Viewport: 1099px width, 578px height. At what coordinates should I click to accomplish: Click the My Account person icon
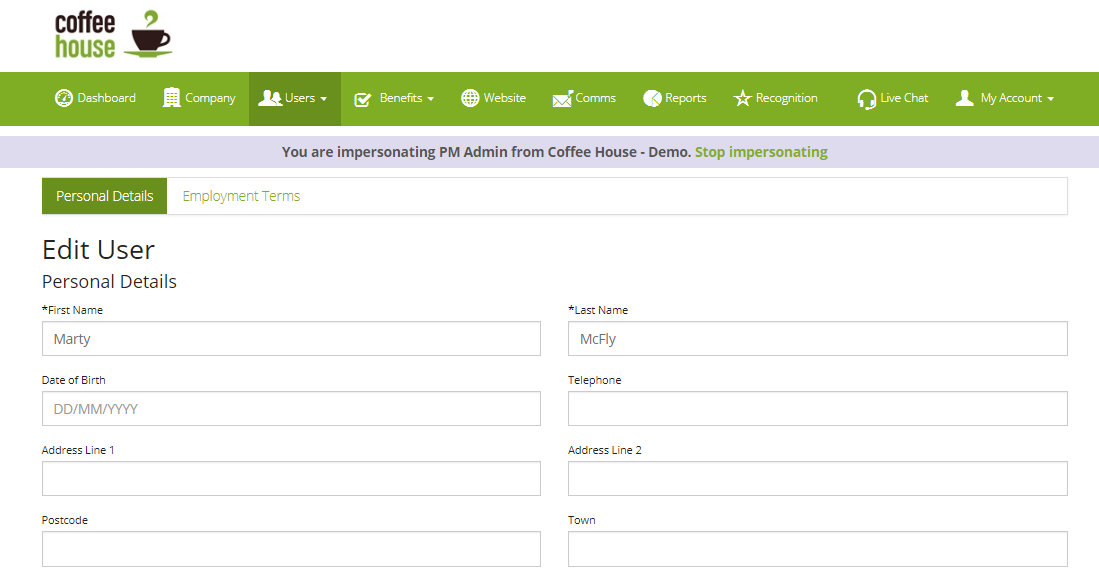click(964, 98)
